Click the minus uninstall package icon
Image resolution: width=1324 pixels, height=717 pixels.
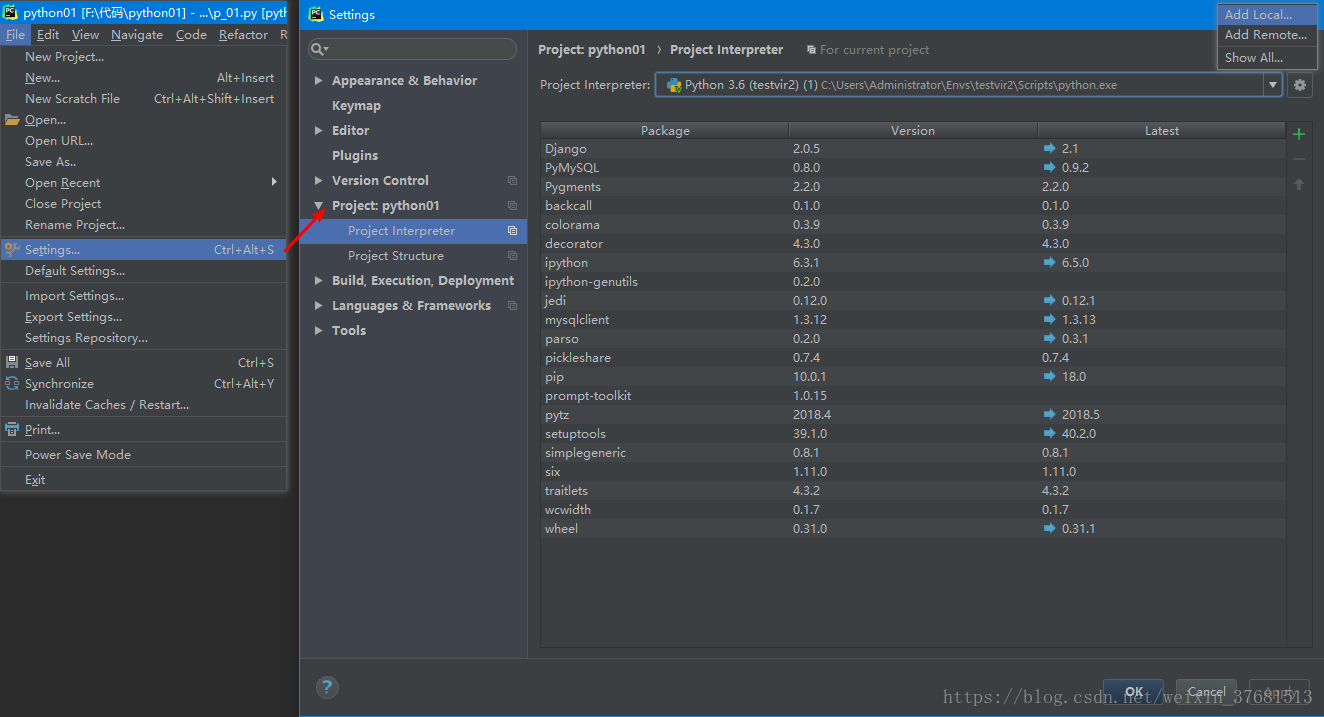(1299, 159)
